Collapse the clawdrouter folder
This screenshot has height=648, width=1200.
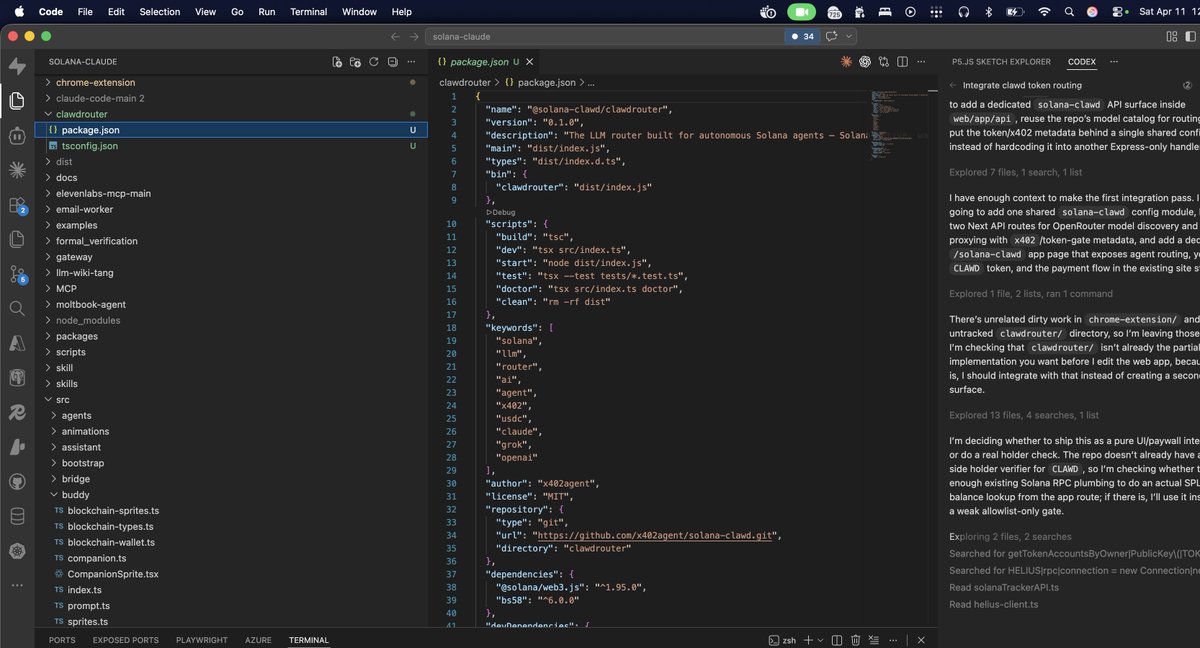pos(81,114)
